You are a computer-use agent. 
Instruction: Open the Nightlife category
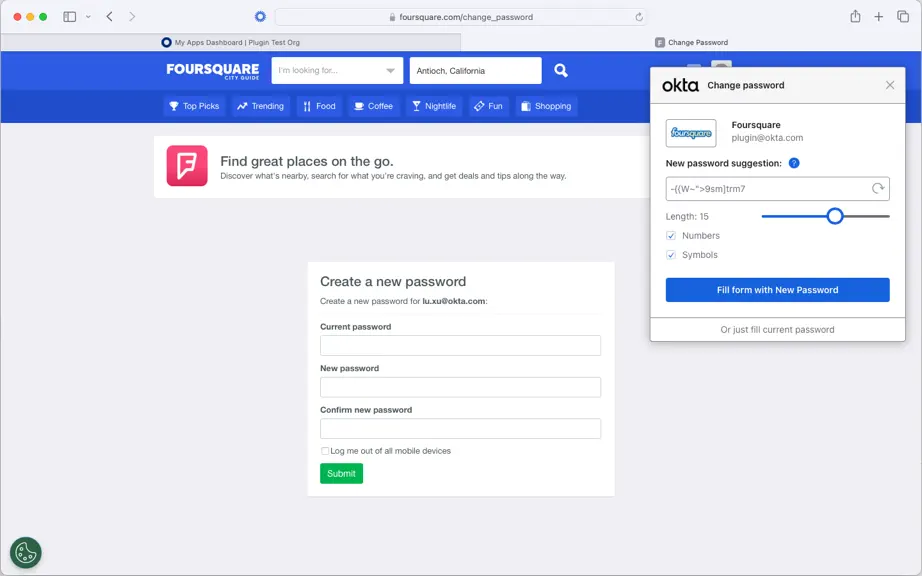(434, 106)
